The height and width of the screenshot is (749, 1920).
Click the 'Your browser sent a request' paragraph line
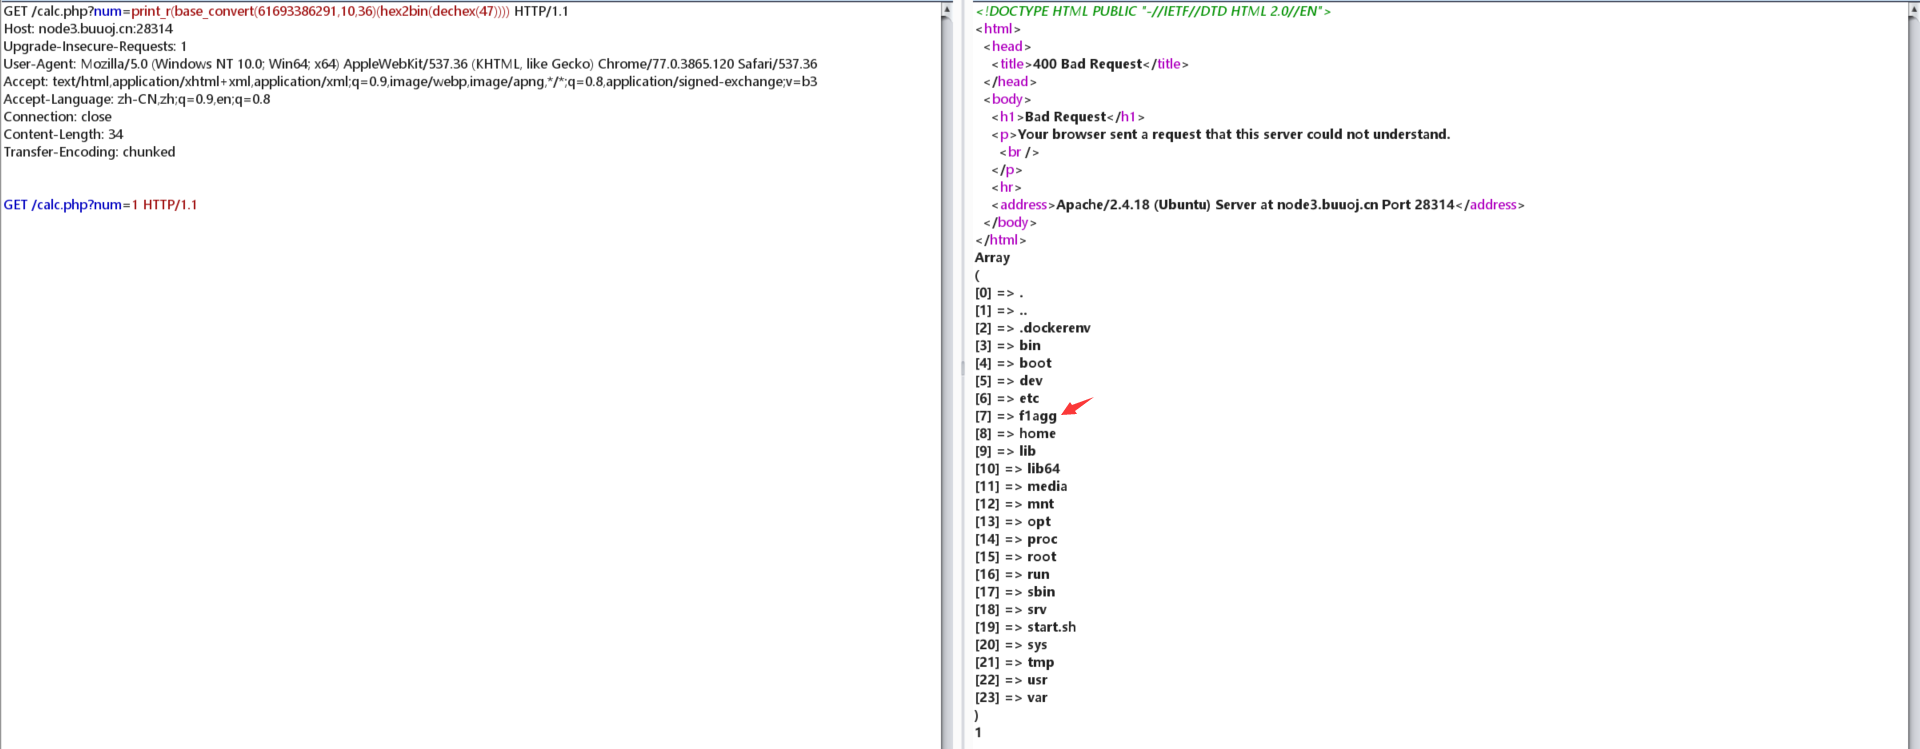tap(1221, 134)
